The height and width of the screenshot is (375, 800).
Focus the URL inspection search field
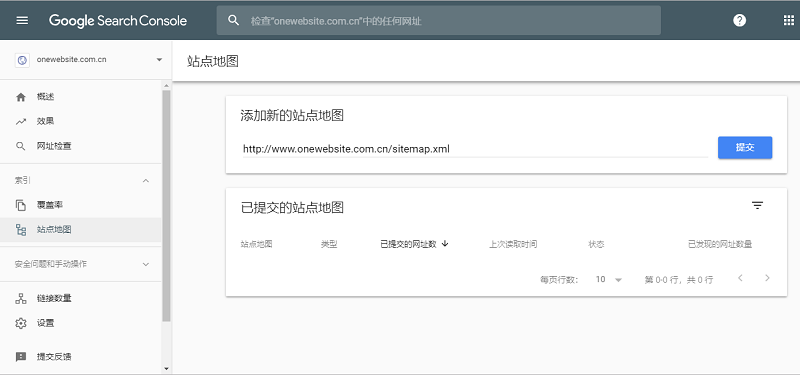tap(439, 20)
